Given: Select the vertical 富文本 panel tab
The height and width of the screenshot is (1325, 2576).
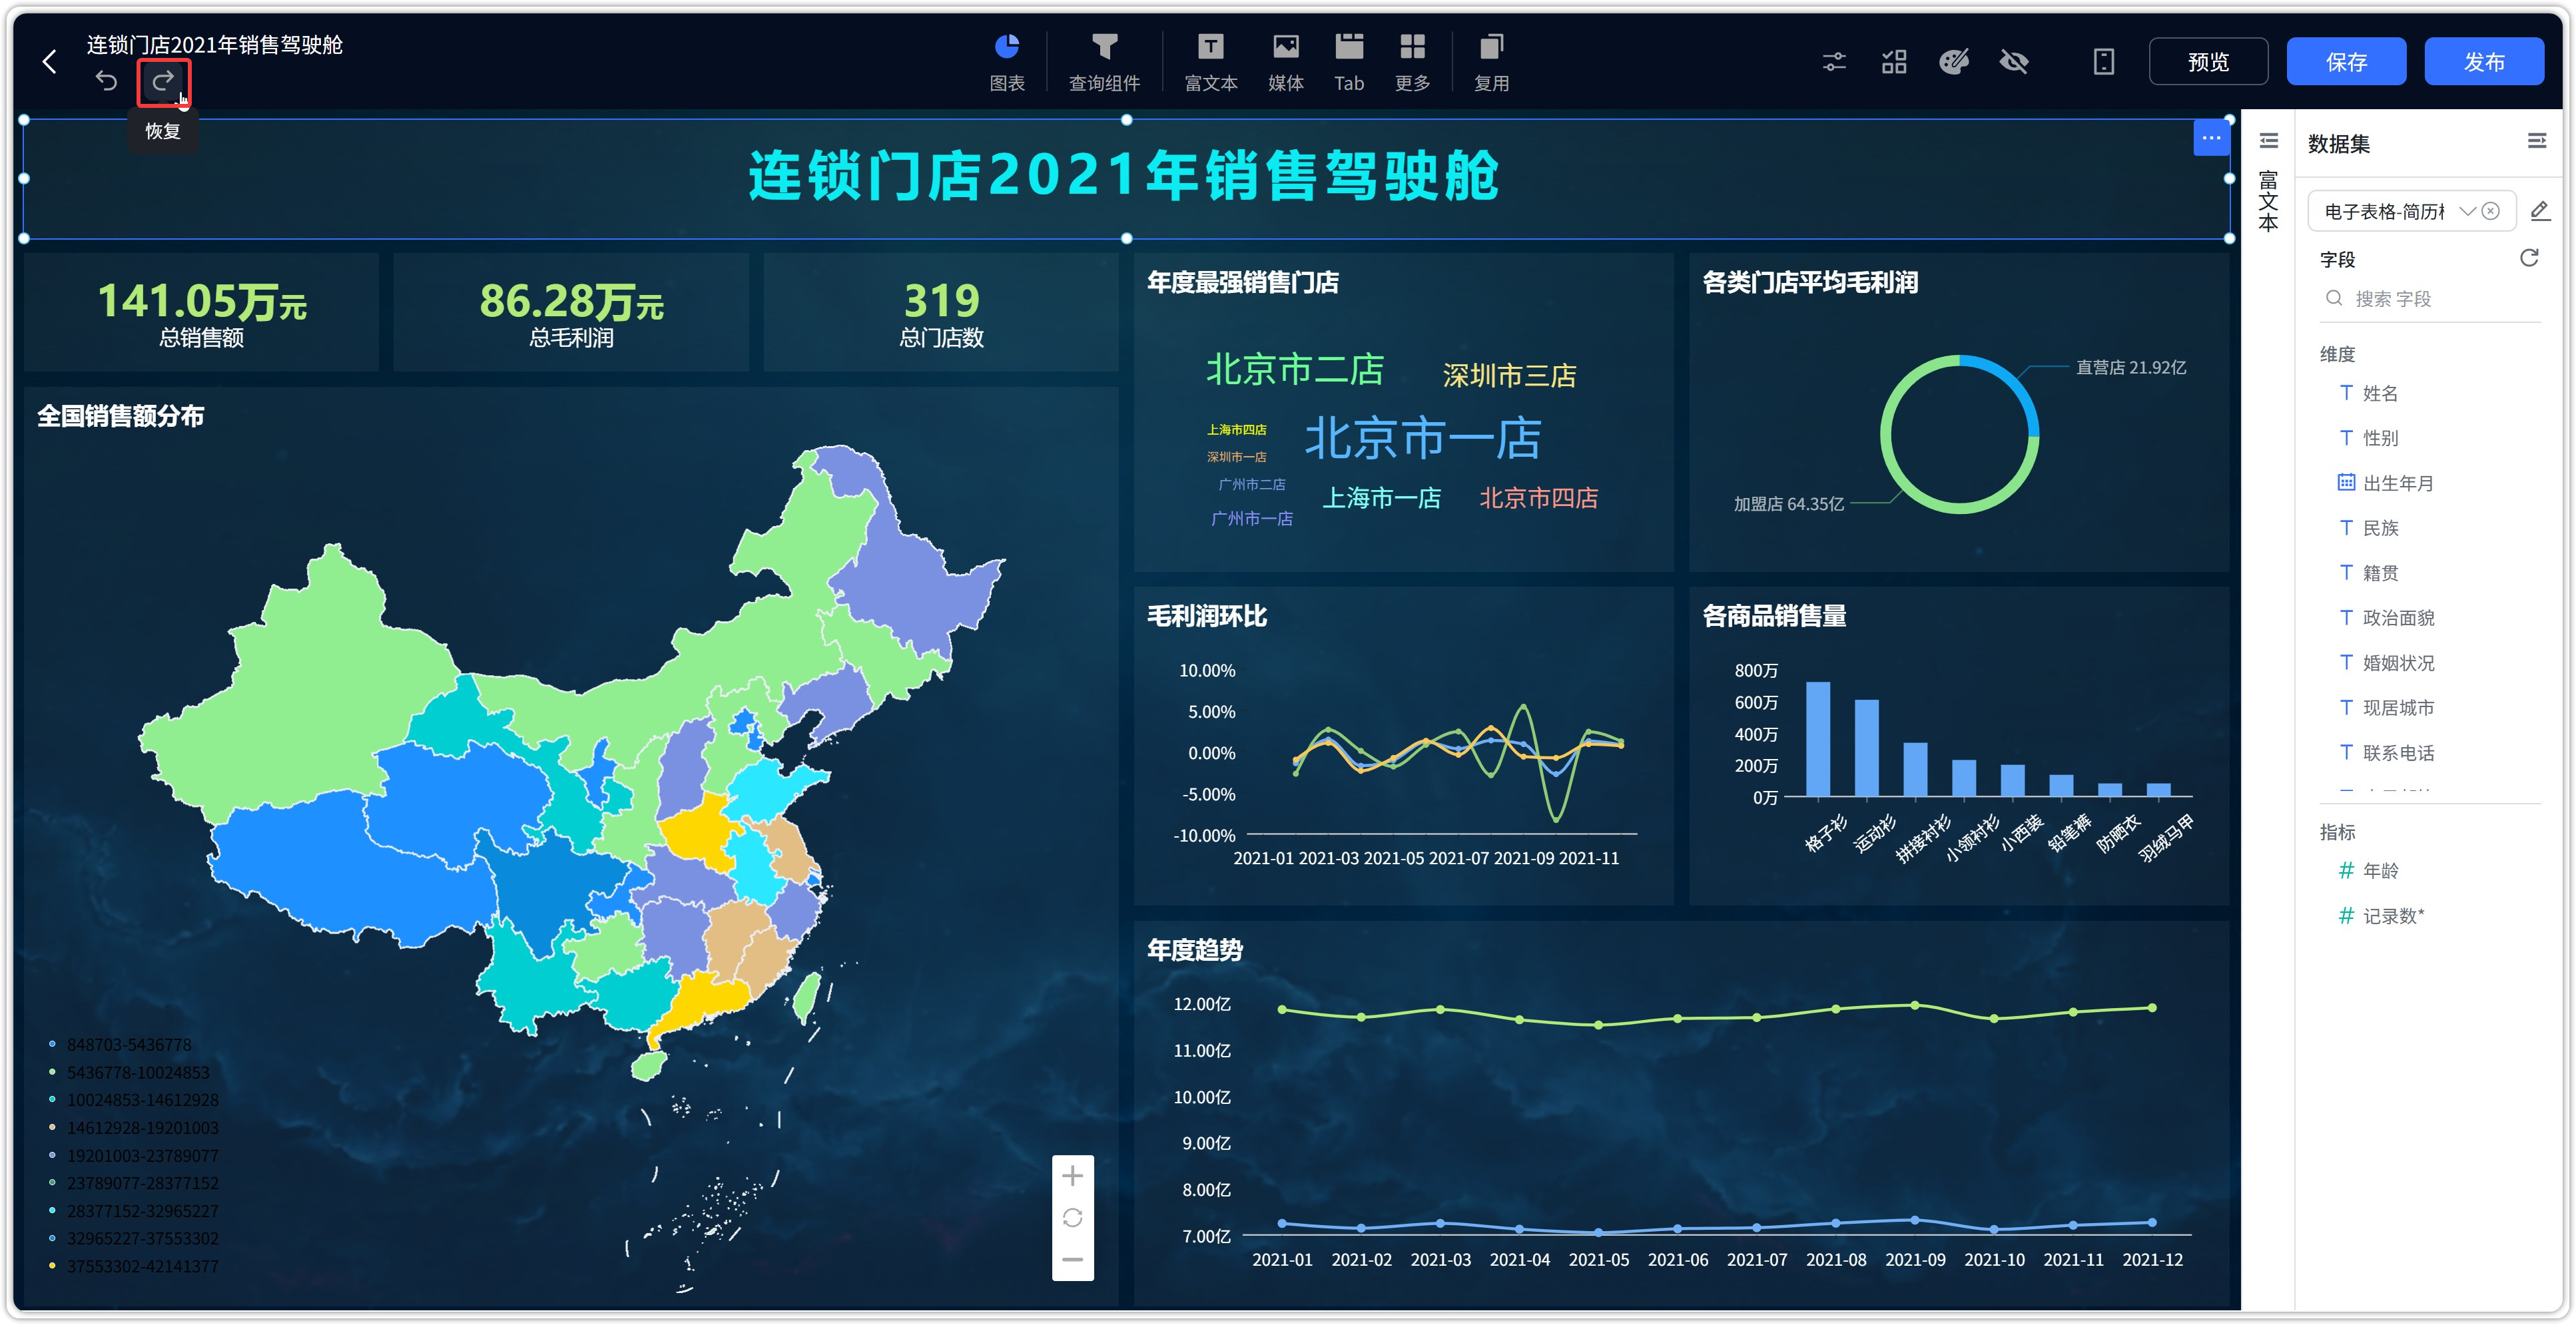Looking at the screenshot, I should [x=2268, y=201].
